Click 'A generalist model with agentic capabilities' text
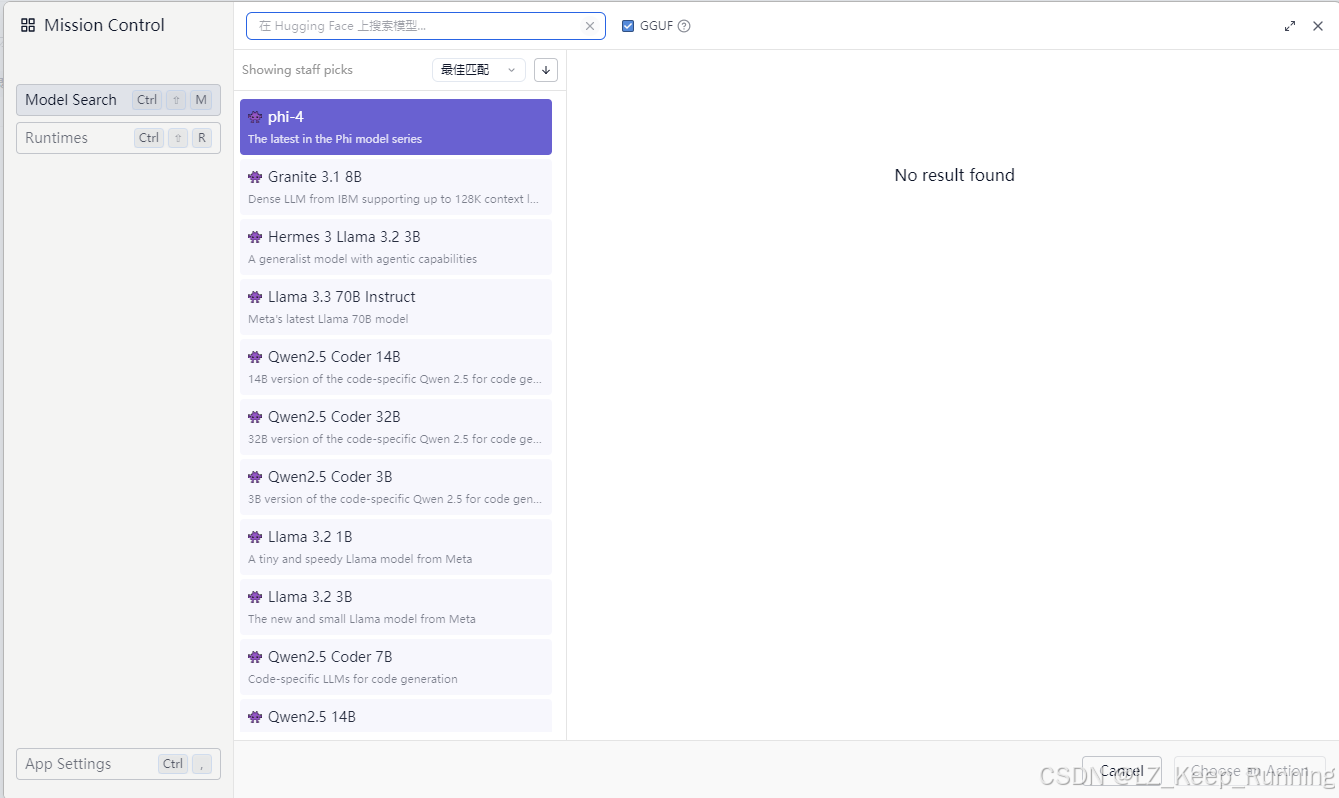The width and height of the screenshot is (1339, 798). pyautogui.click(x=363, y=259)
